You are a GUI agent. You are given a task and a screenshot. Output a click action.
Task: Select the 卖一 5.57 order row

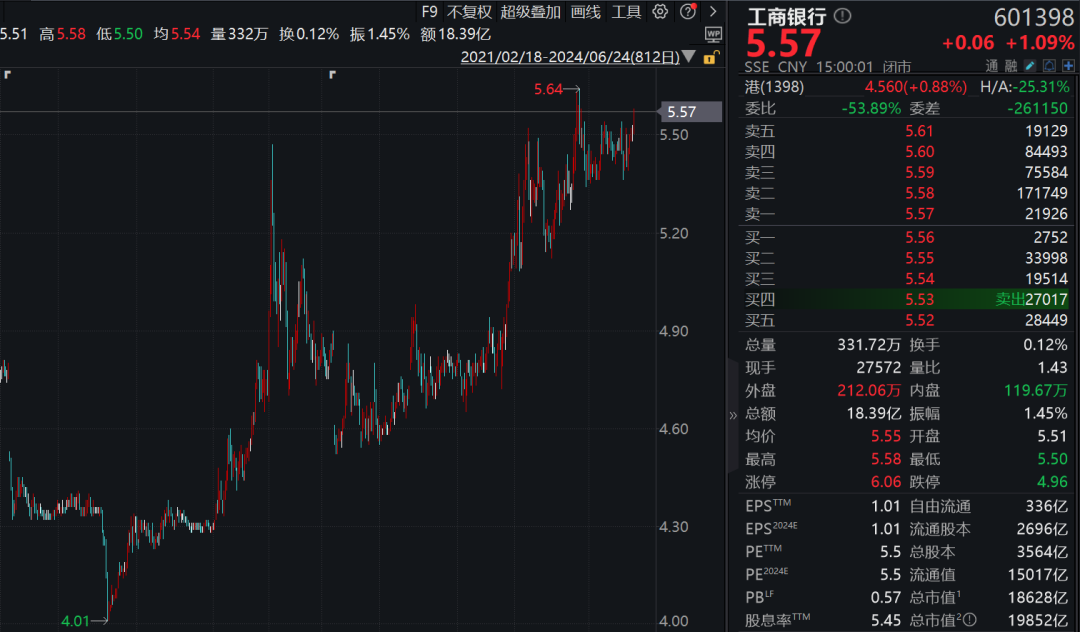tap(906, 214)
